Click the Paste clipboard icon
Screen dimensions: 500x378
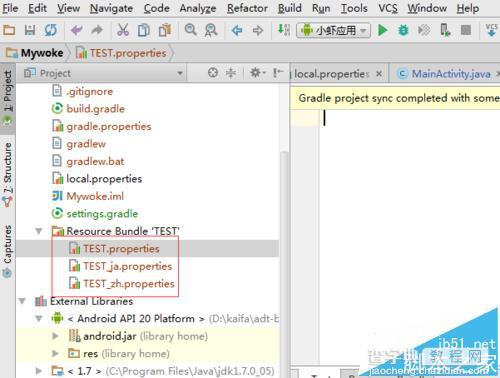[165, 30]
